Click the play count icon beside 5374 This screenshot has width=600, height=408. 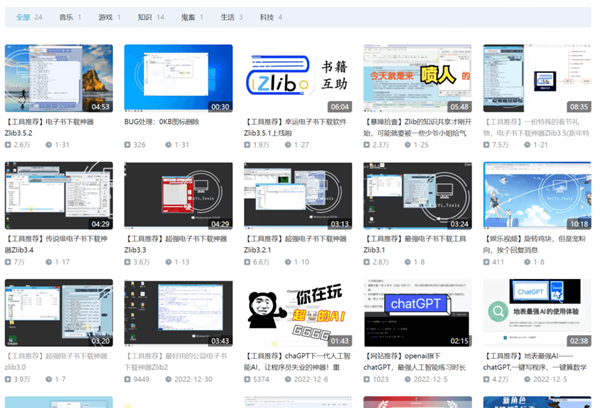(247, 379)
